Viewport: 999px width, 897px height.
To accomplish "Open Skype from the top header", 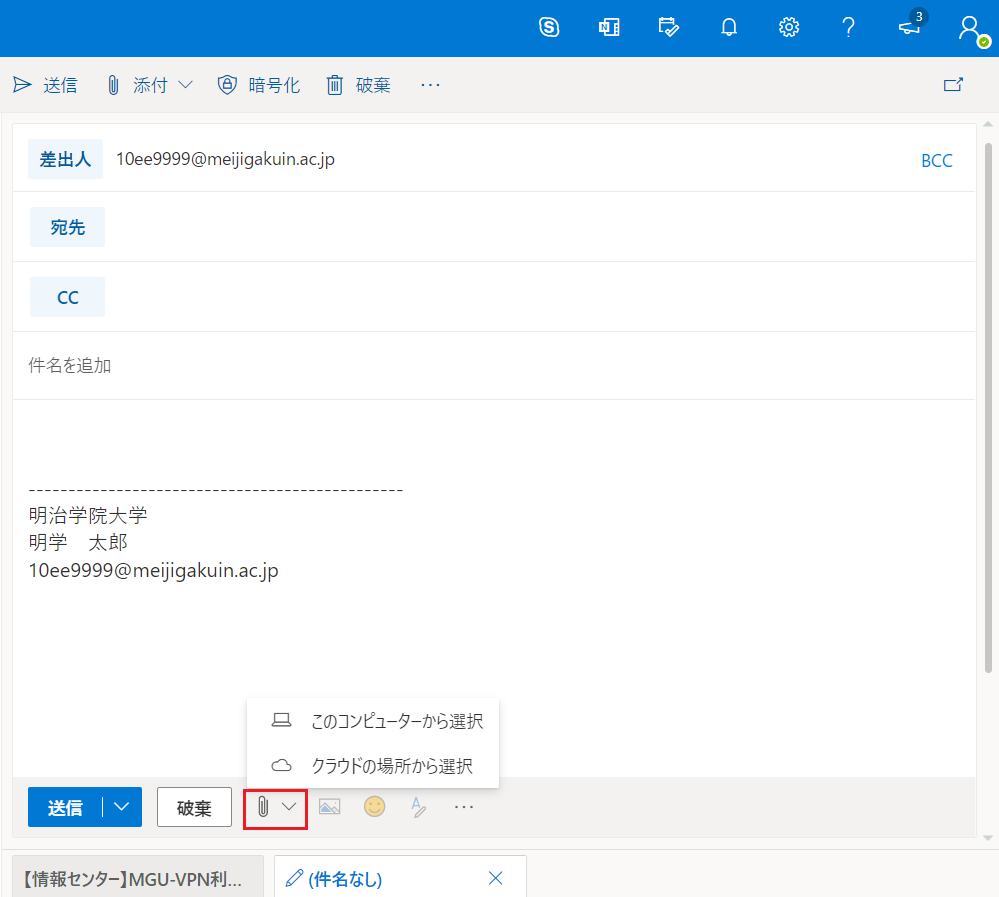I will pyautogui.click(x=549, y=28).
